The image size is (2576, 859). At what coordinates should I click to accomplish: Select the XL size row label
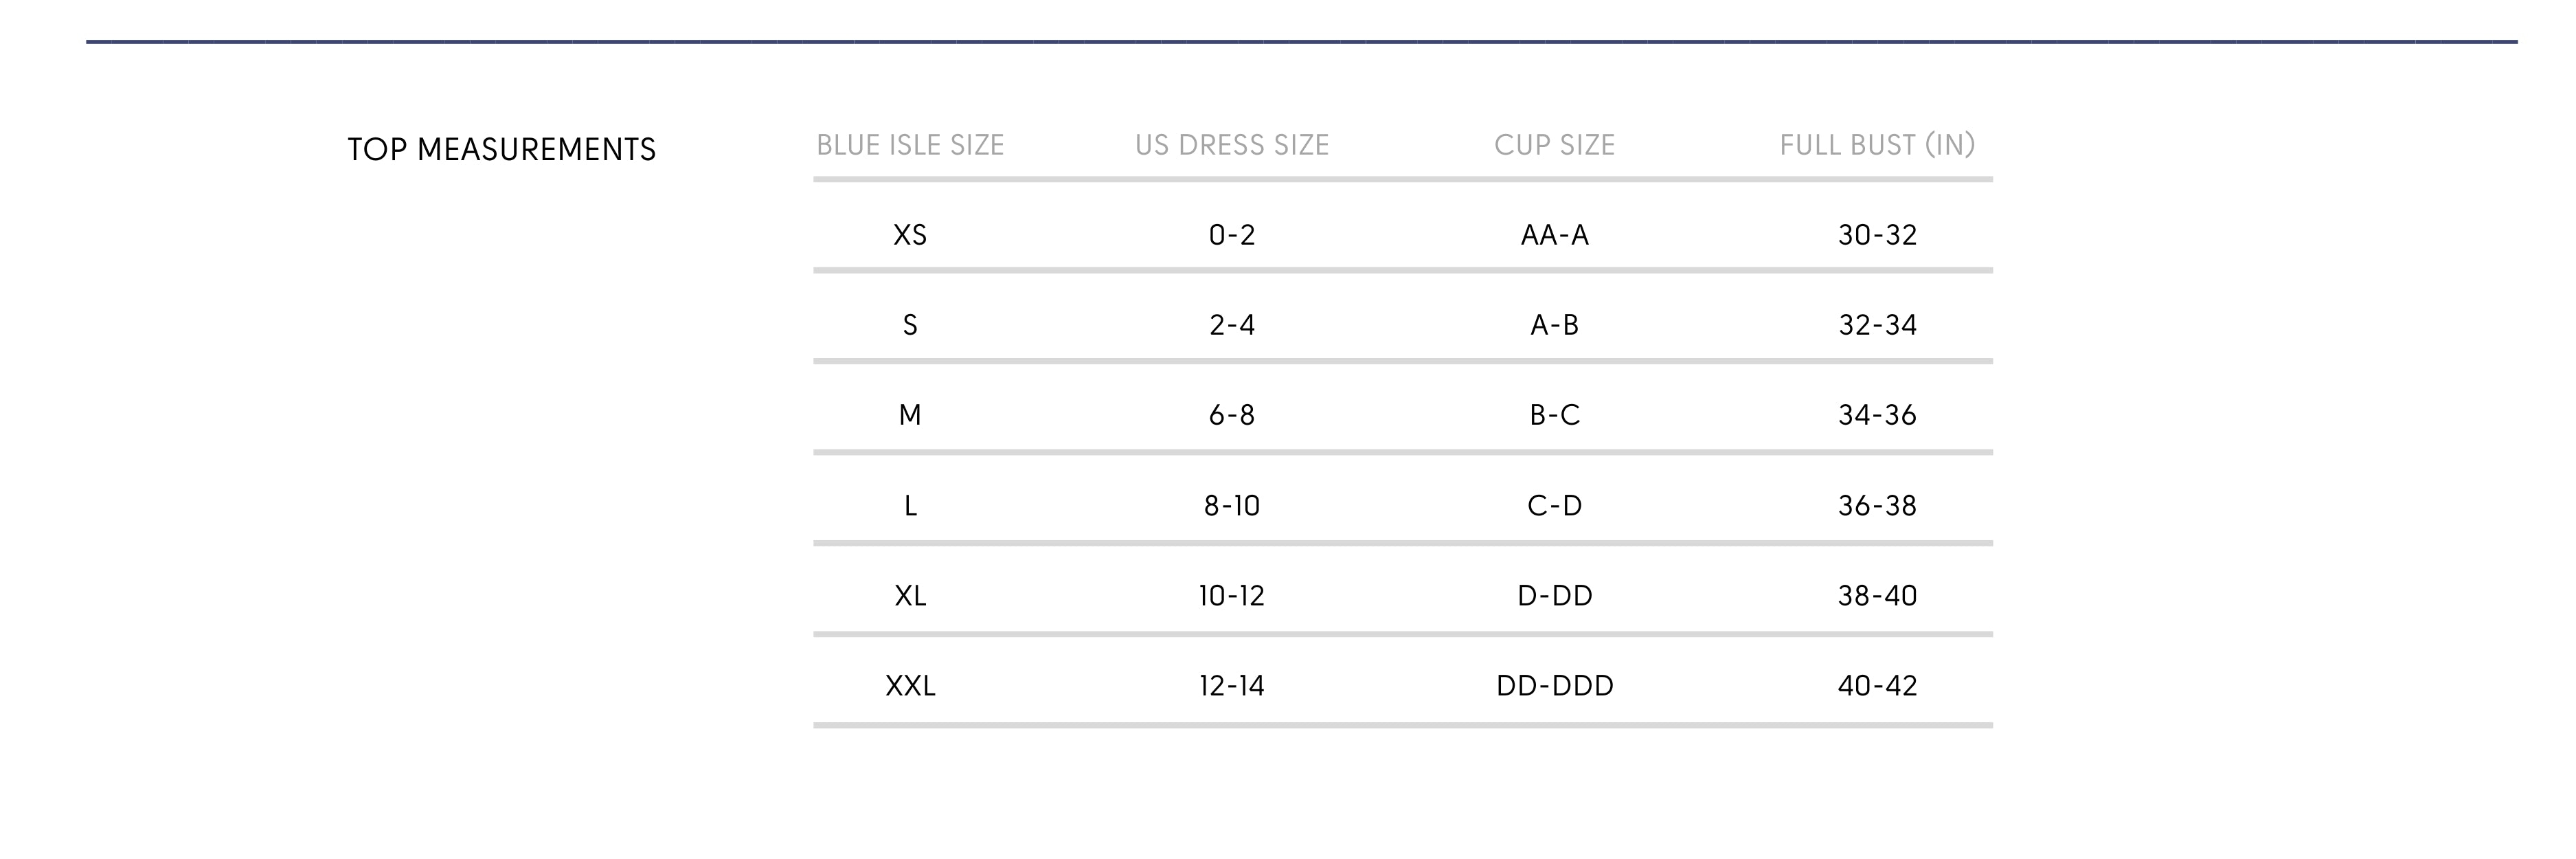coord(910,596)
